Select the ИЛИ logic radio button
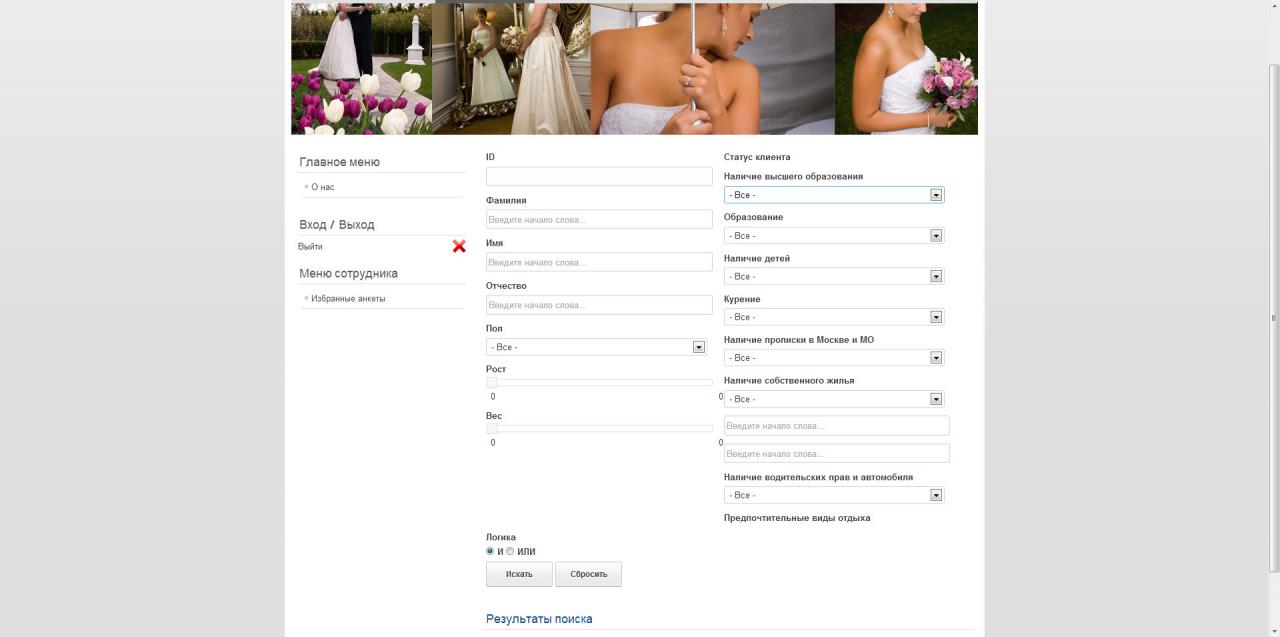 point(510,551)
